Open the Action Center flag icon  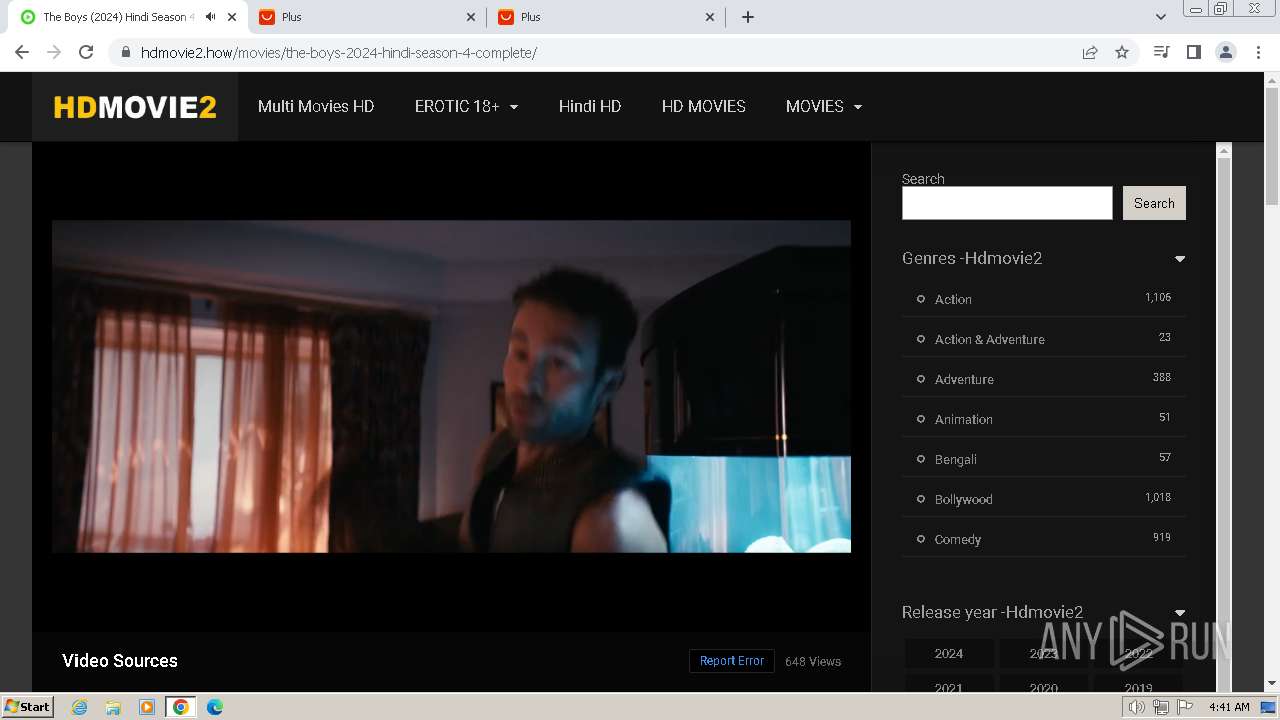point(1185,707)
